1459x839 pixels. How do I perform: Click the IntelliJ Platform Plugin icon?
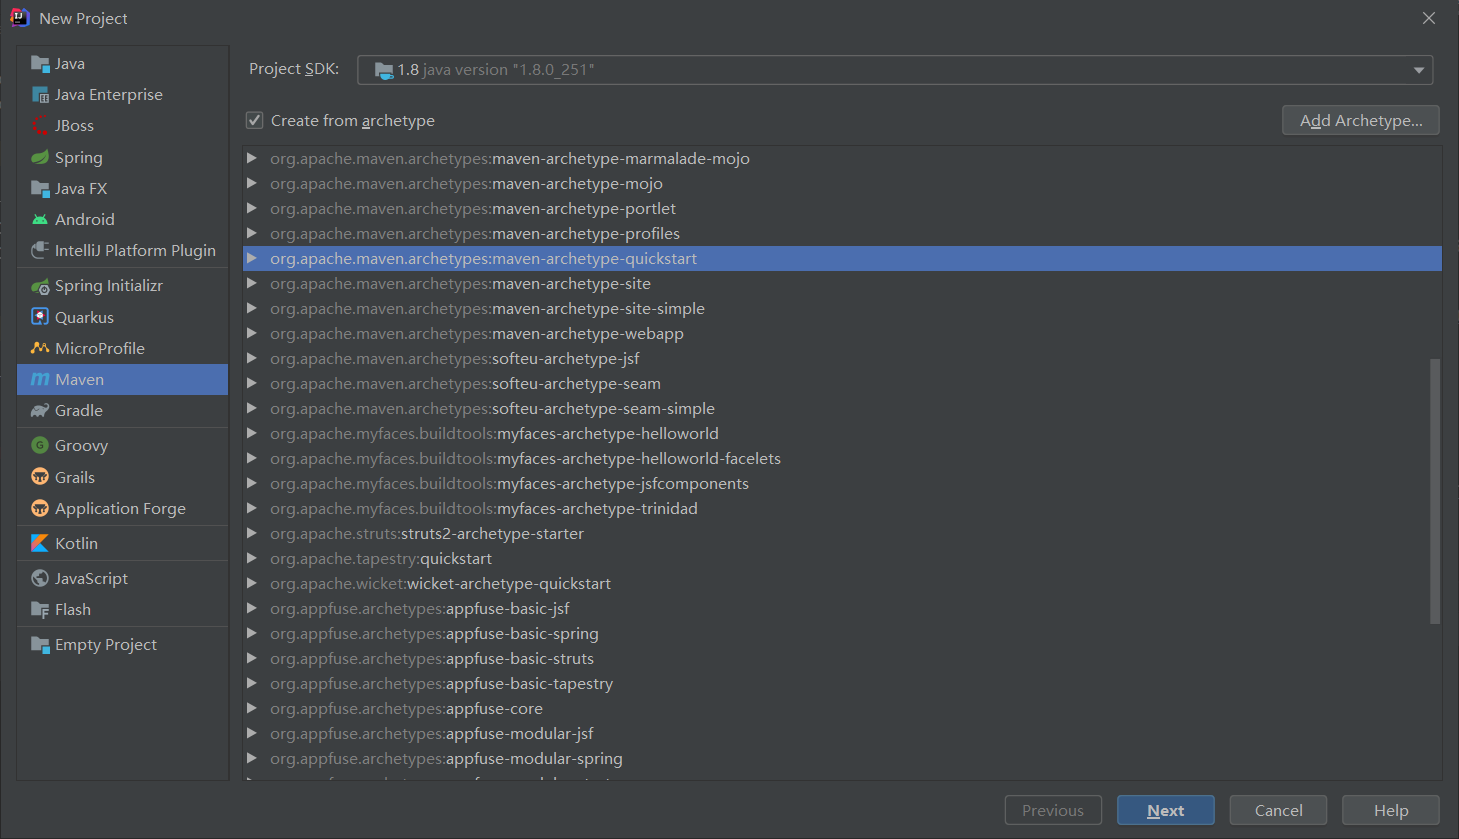40,250
